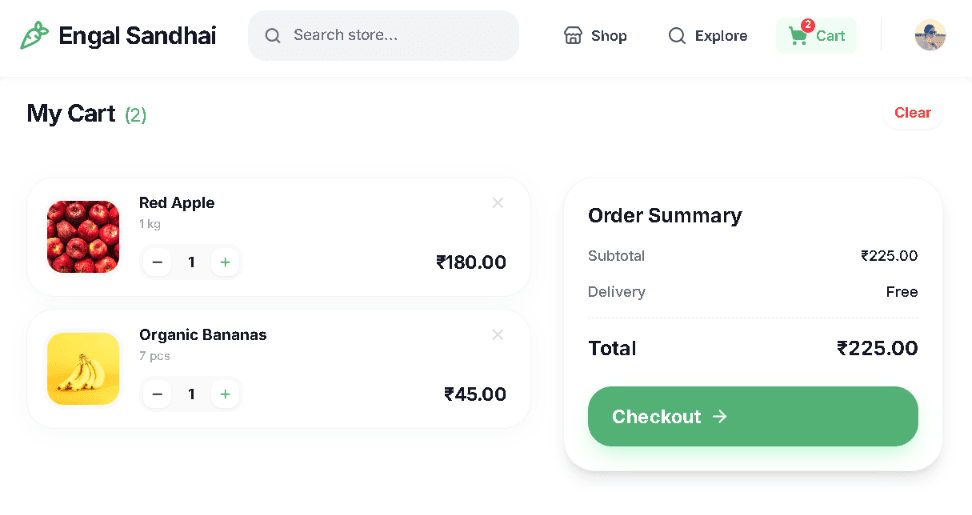Proceed with the Checkout button
Screen dimensions: 972x515
(x=753, y=416)
